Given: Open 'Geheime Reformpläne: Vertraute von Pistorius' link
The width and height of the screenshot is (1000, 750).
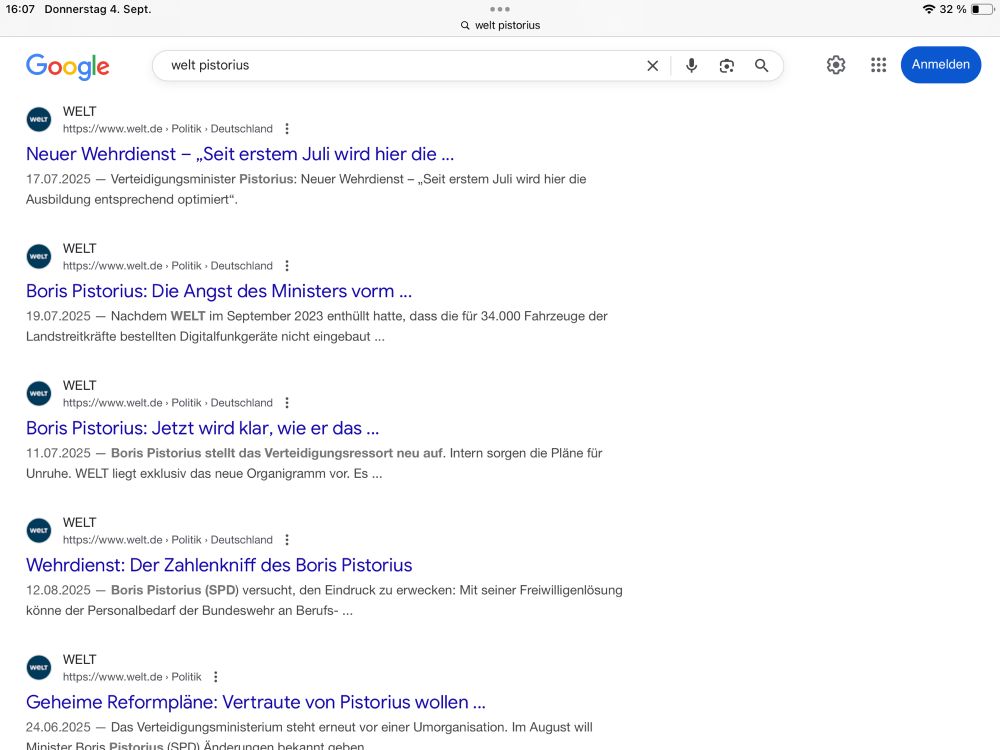Looking at the screenshot, I should click(256, 702).
